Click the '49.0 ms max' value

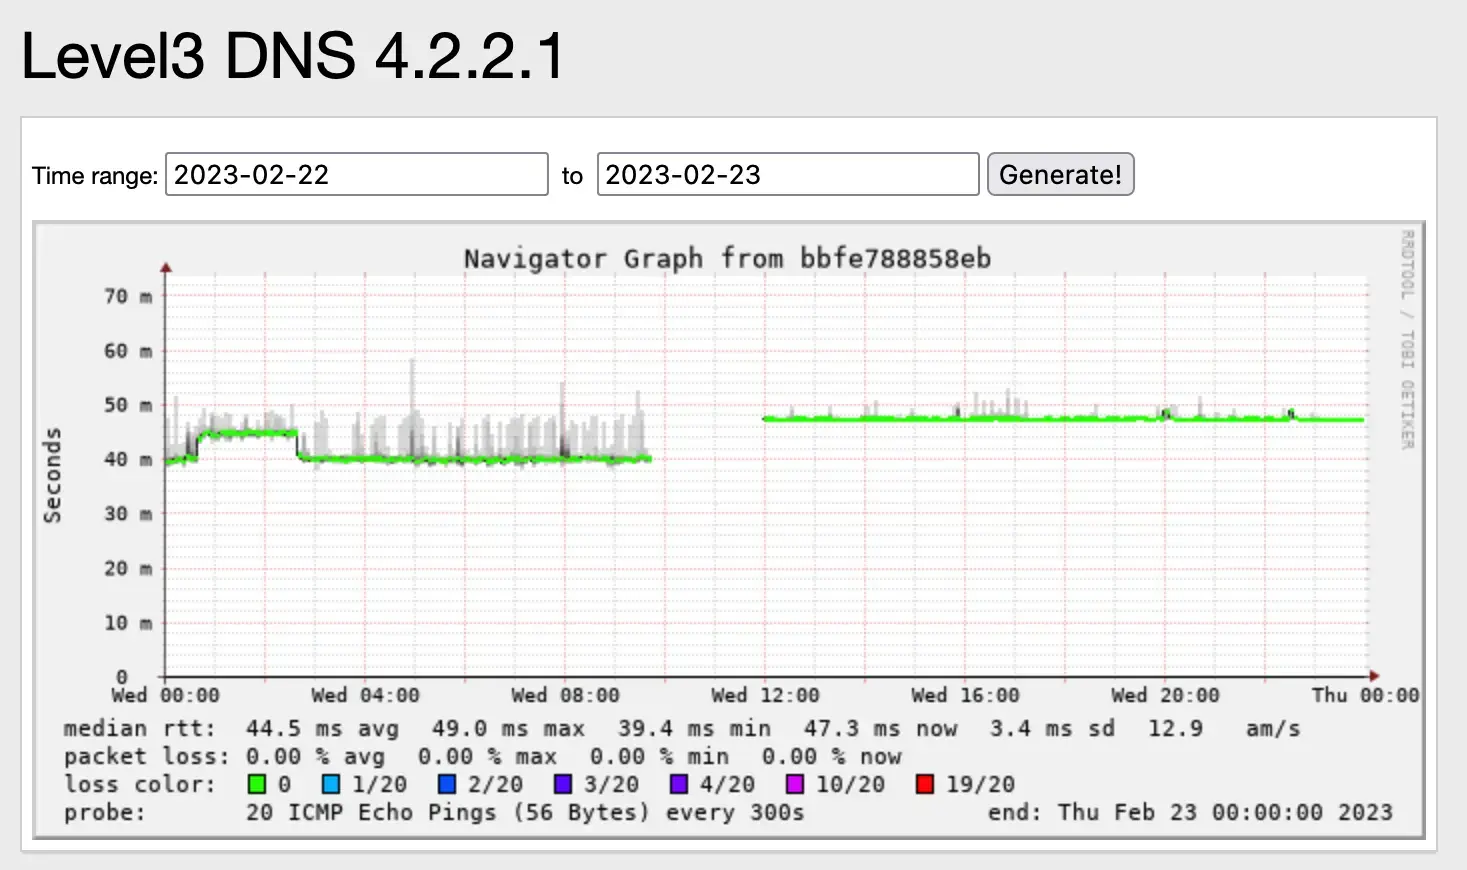point(508,729)
